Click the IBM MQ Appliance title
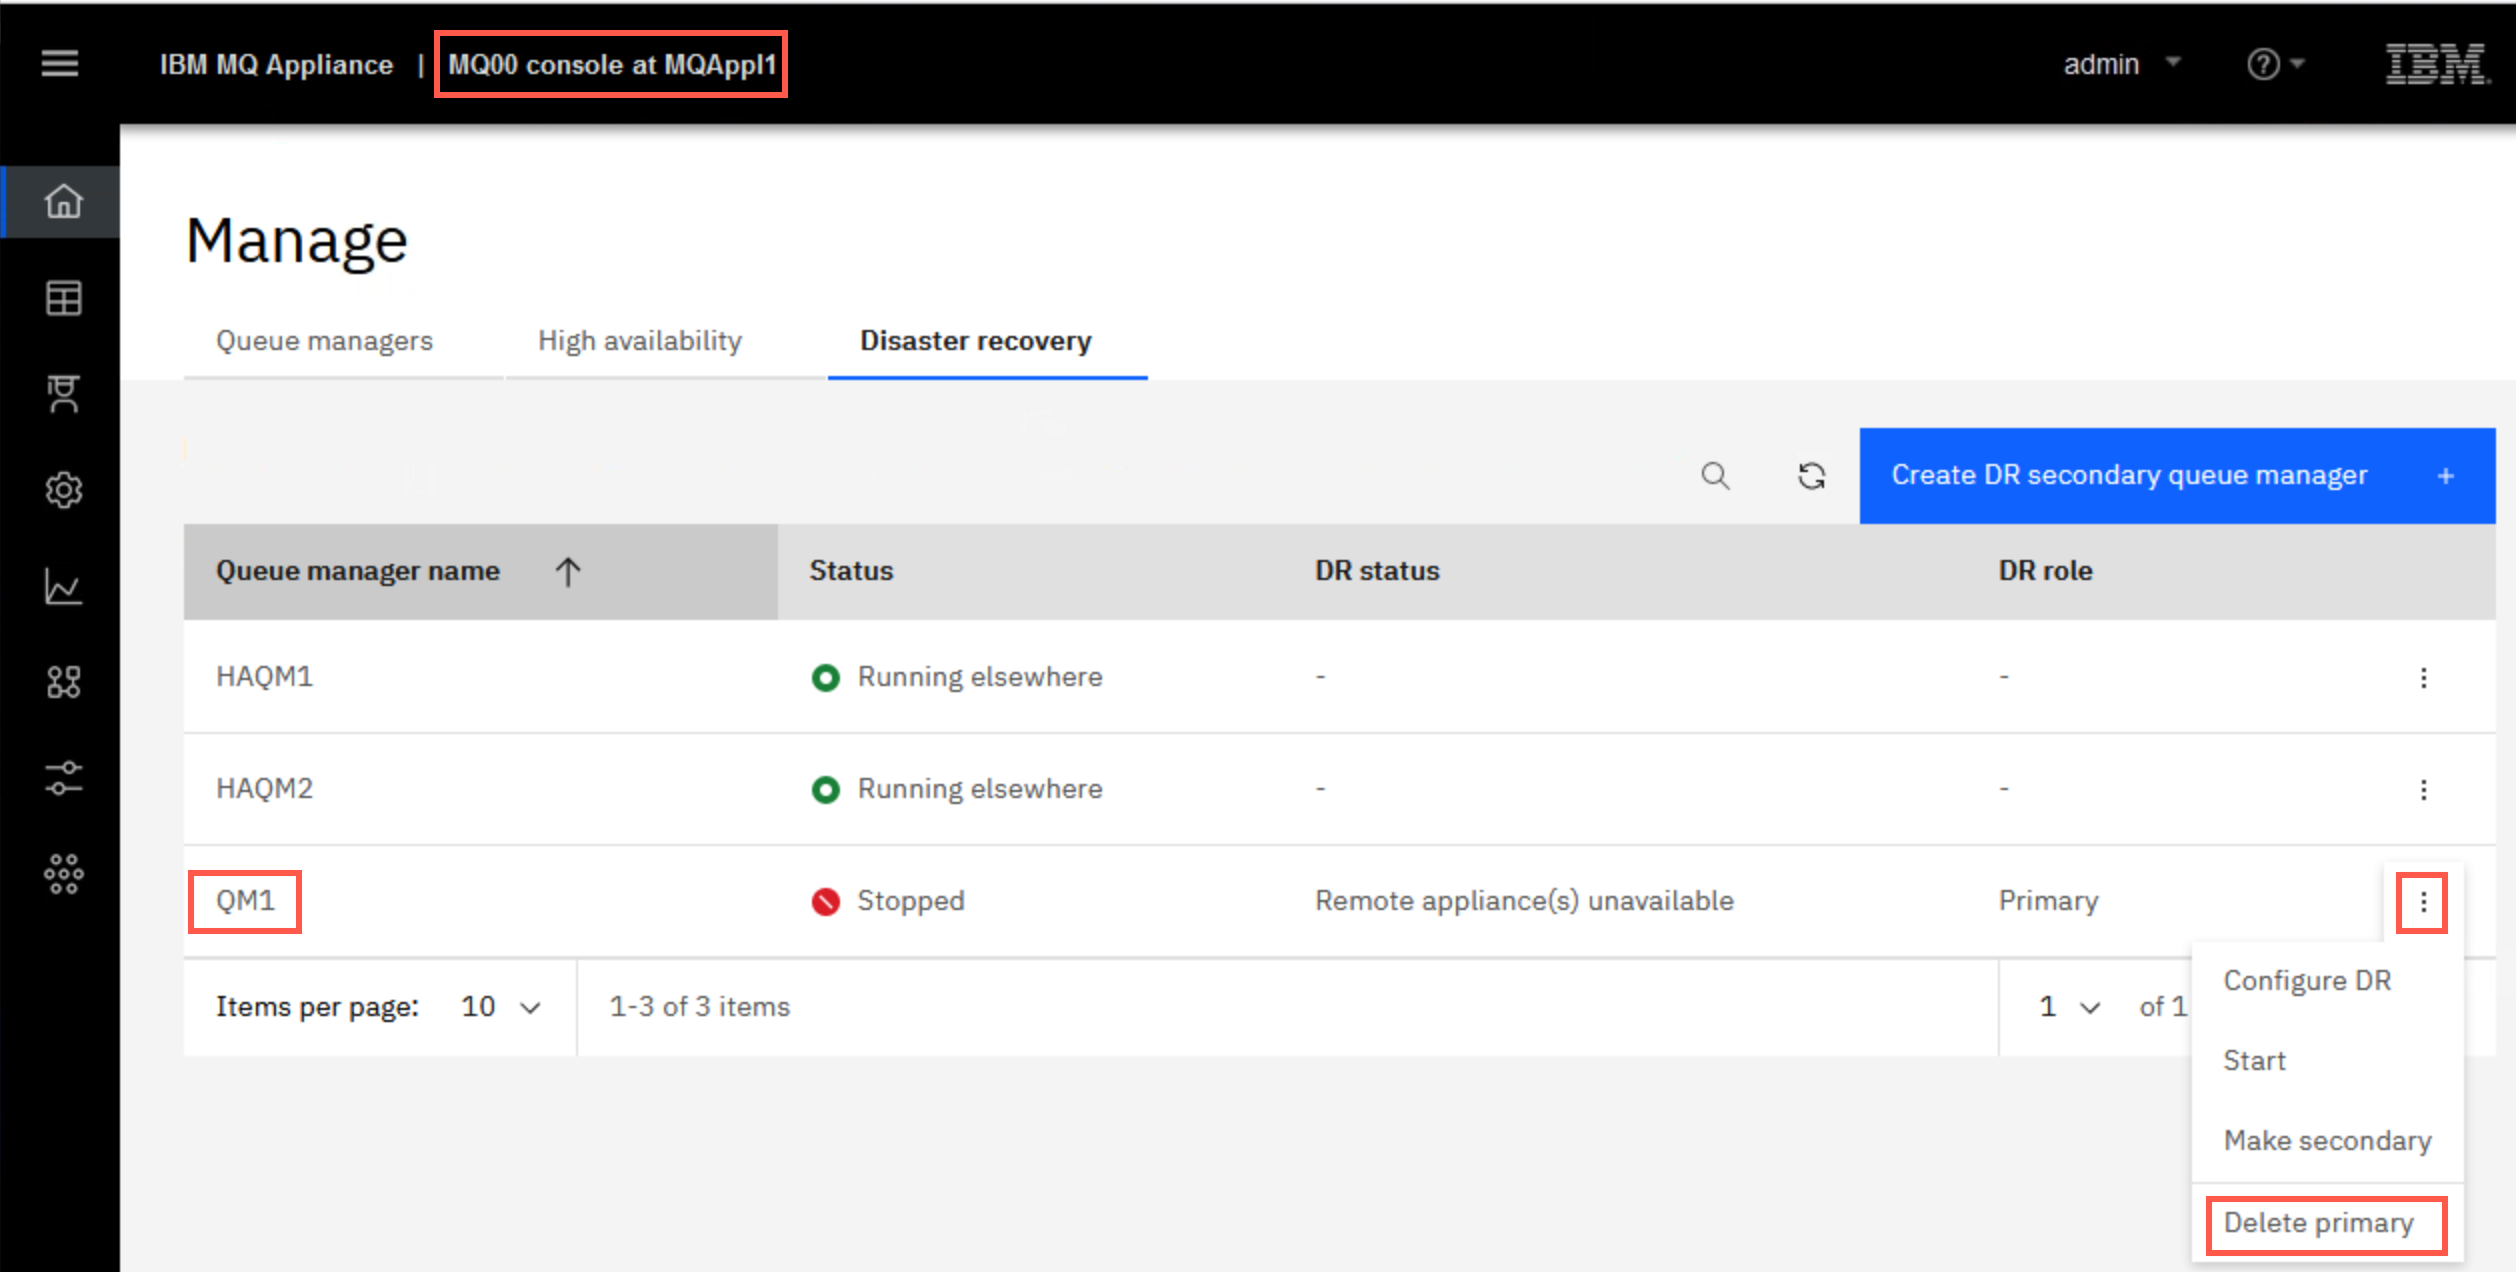Viewport: 2516px width, 1272px height. (276, 65)
